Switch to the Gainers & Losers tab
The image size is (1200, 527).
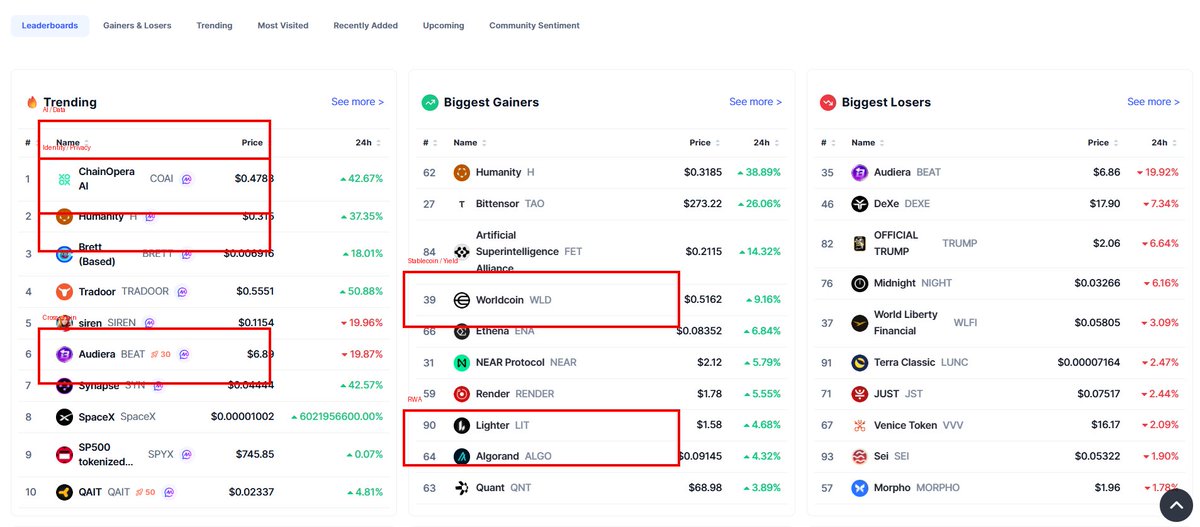tap(137, 25)
